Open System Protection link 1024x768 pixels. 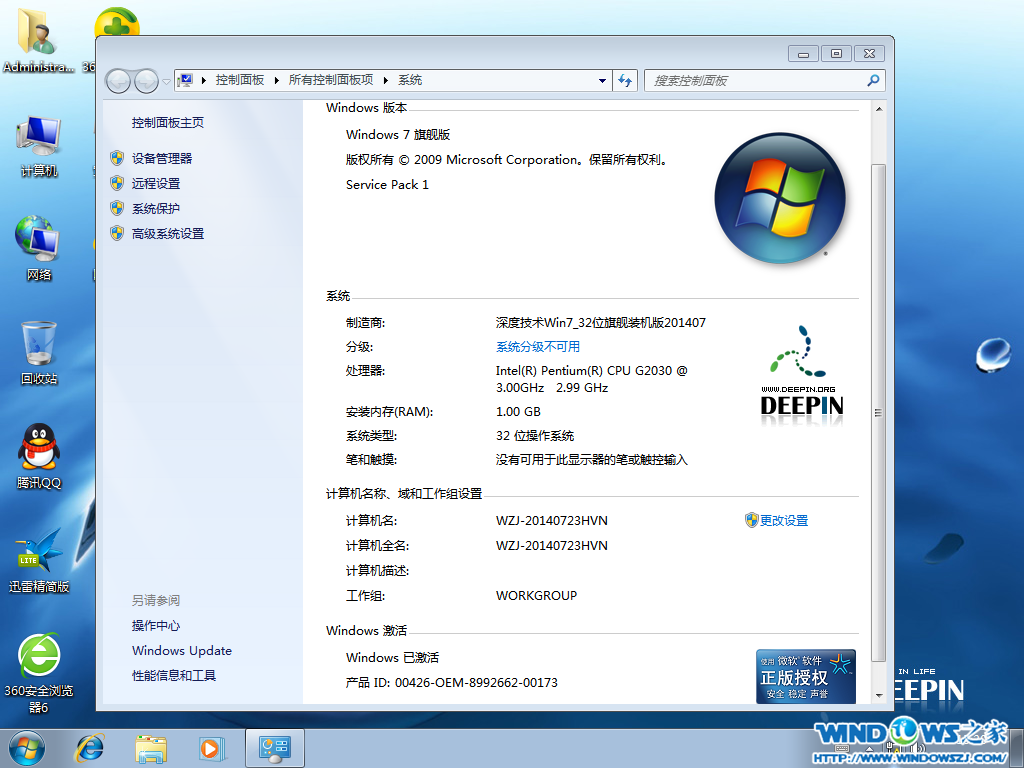[x=155, y=208]
